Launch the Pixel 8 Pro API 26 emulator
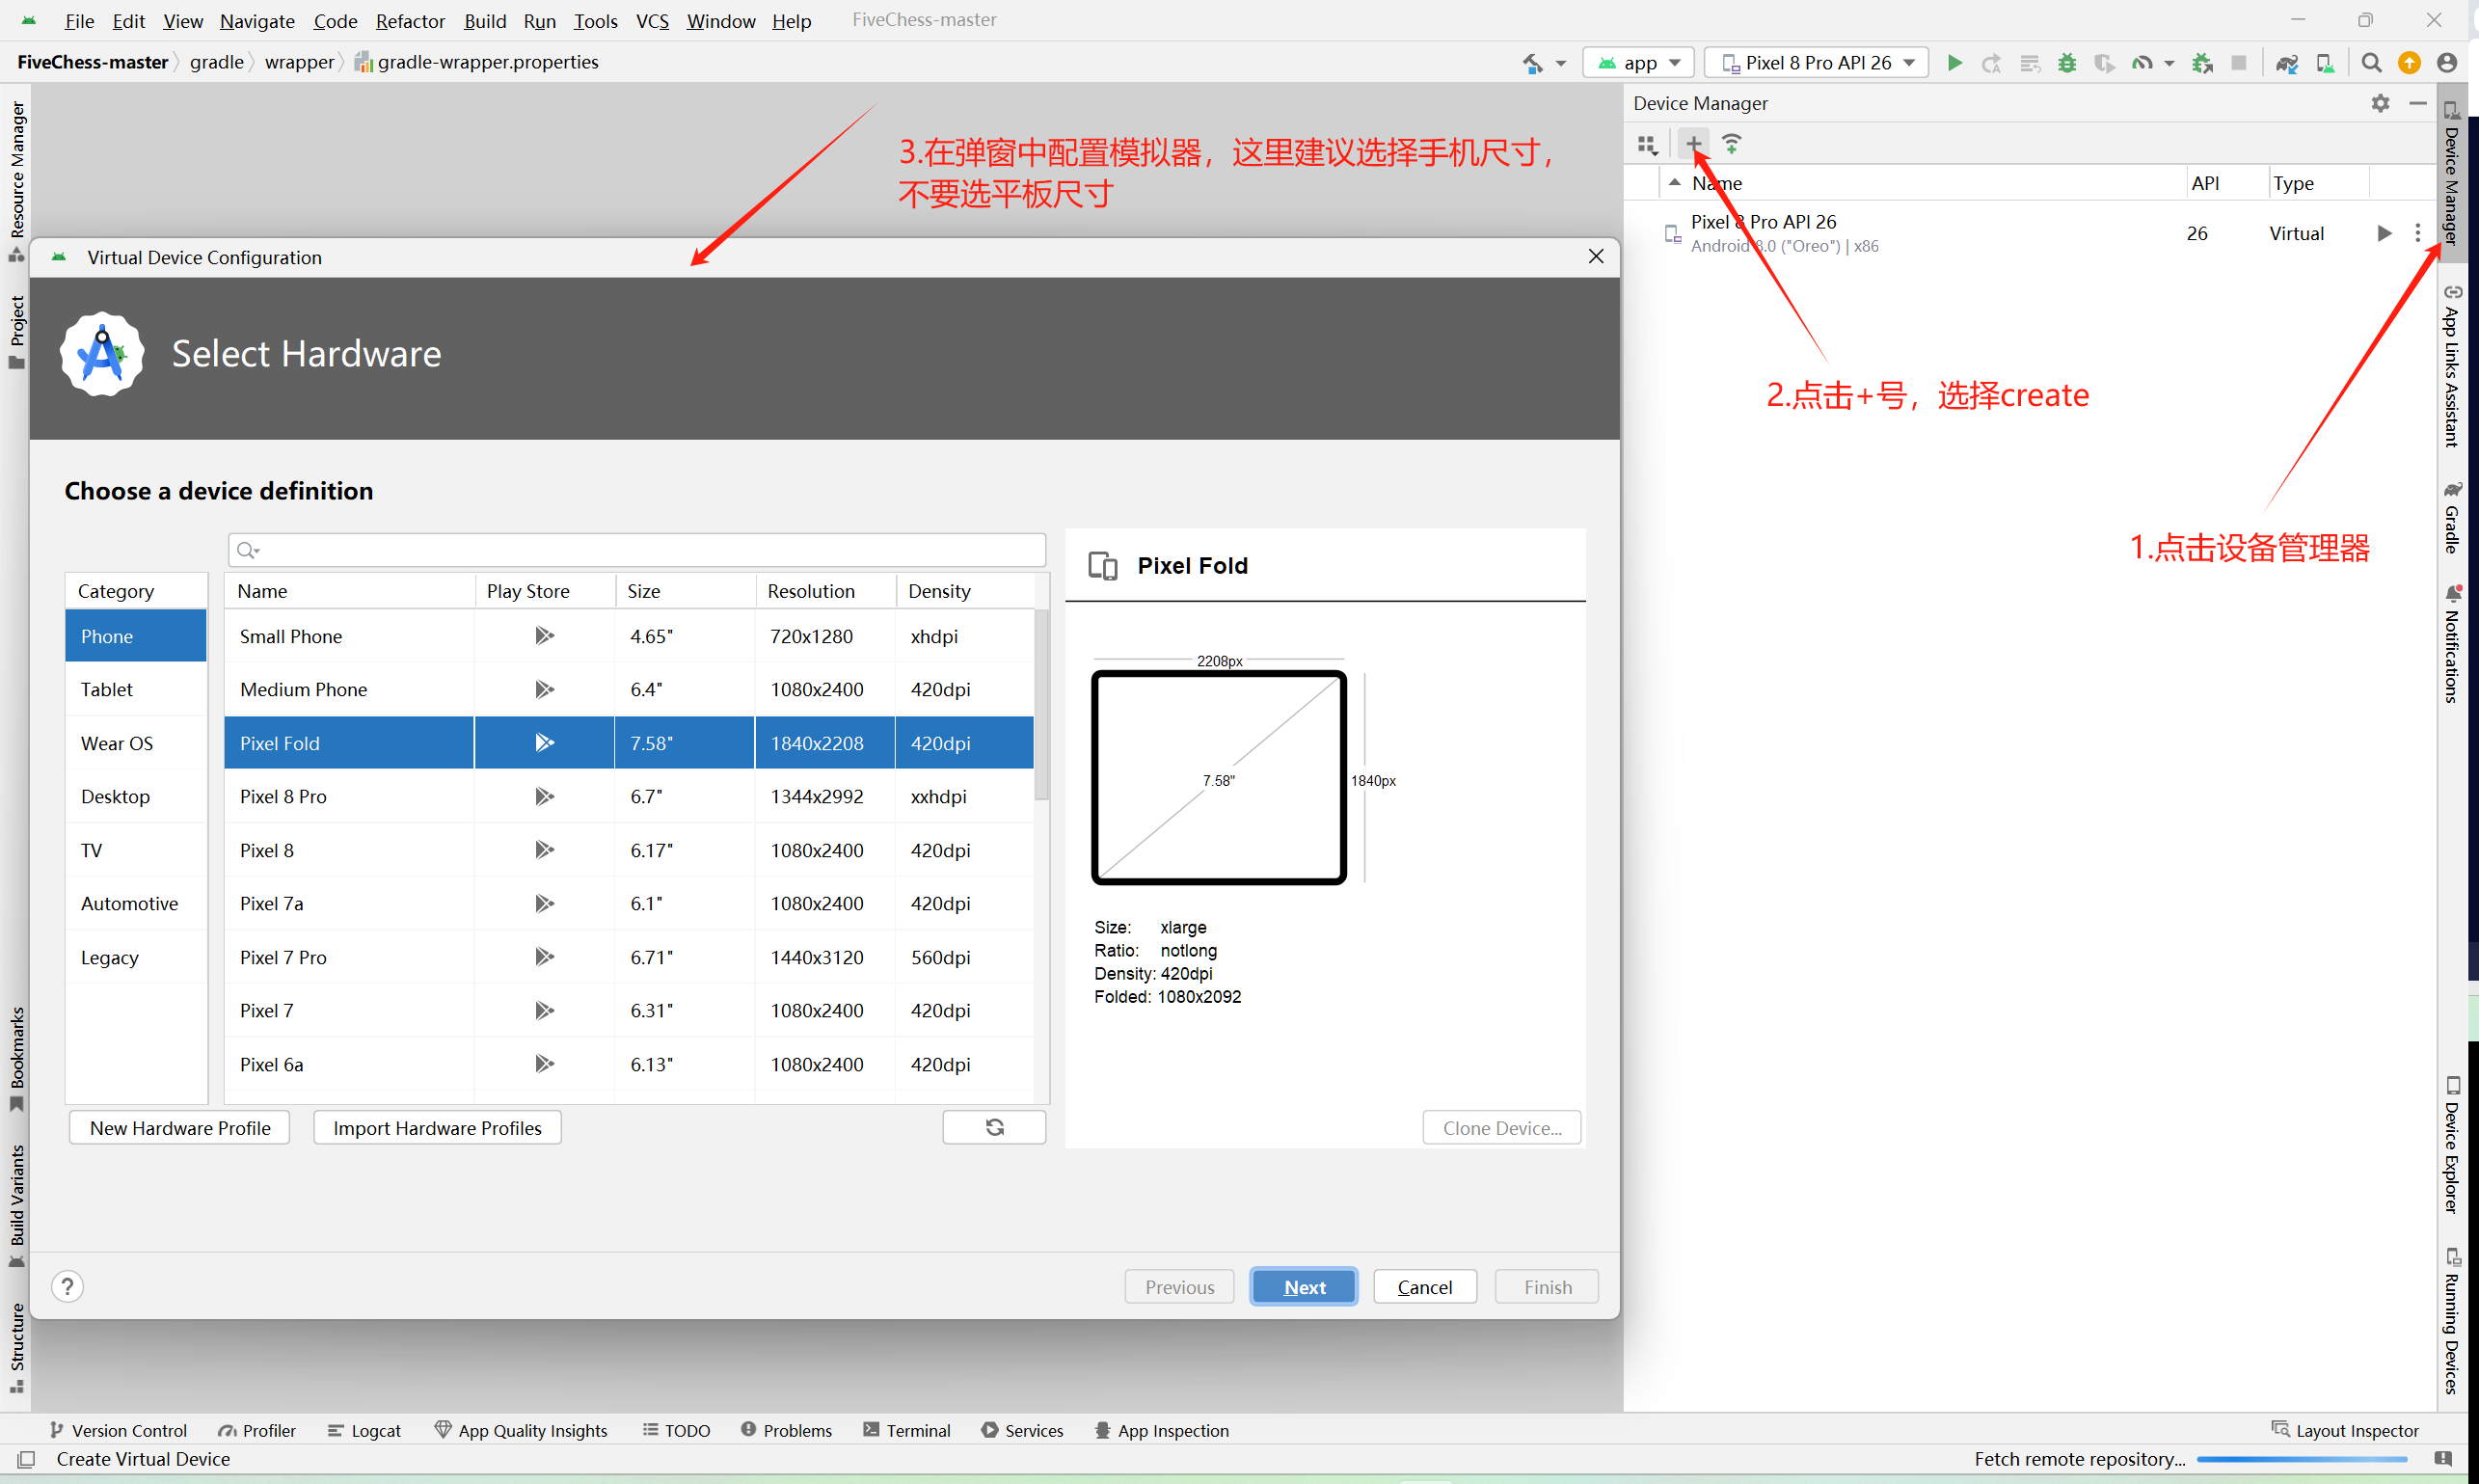This screenshot has width=2479, height=1484. 2384,233
